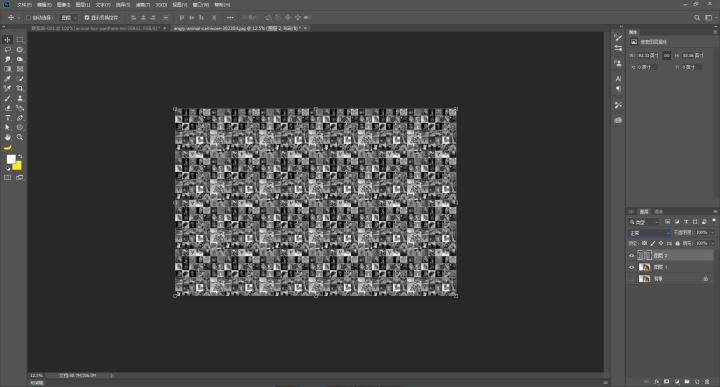Toggle lock all padlock in Layers lock row
This screenshot has width=720, height=387.
[677, 243]
